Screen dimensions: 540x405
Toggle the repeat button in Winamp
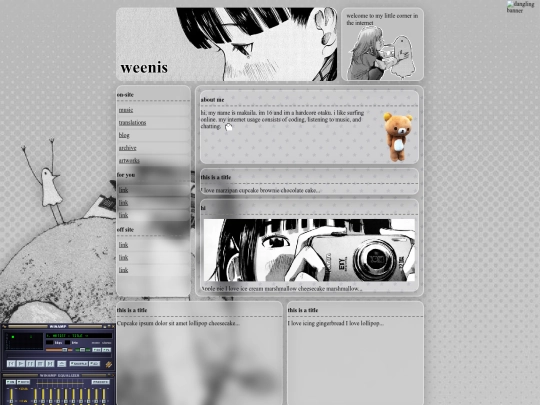(95, 363)
